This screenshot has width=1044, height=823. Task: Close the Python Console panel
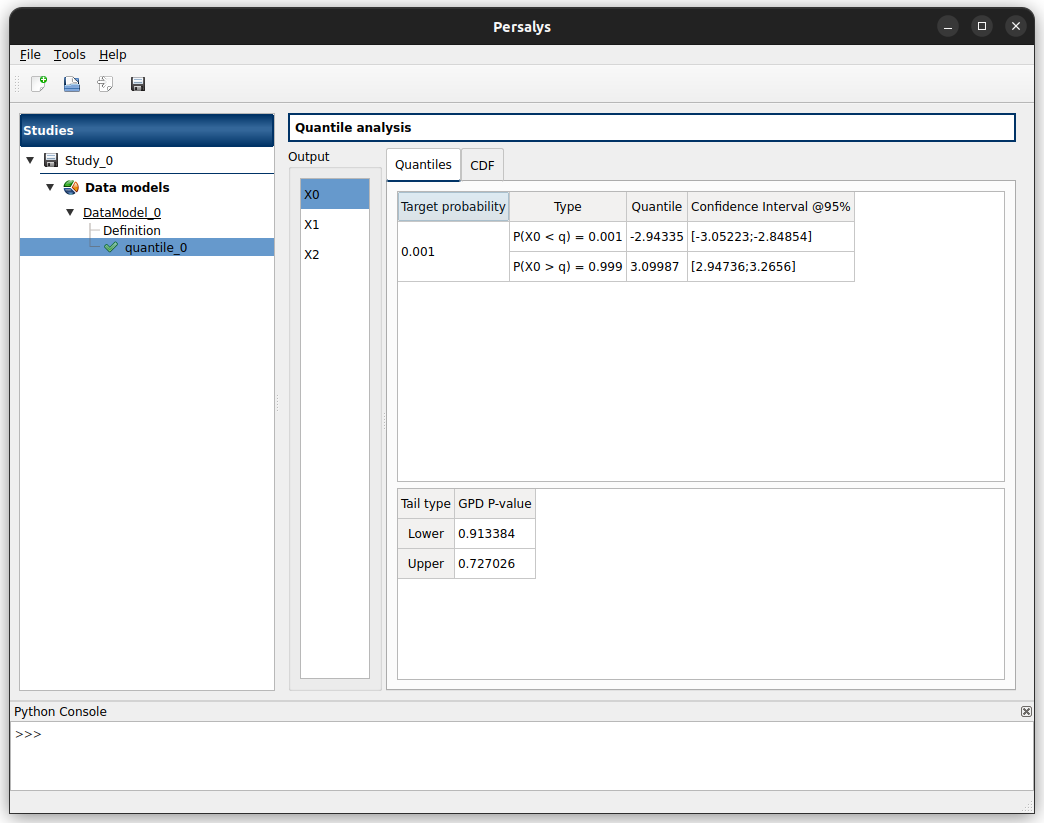[x=1026, y=712]
